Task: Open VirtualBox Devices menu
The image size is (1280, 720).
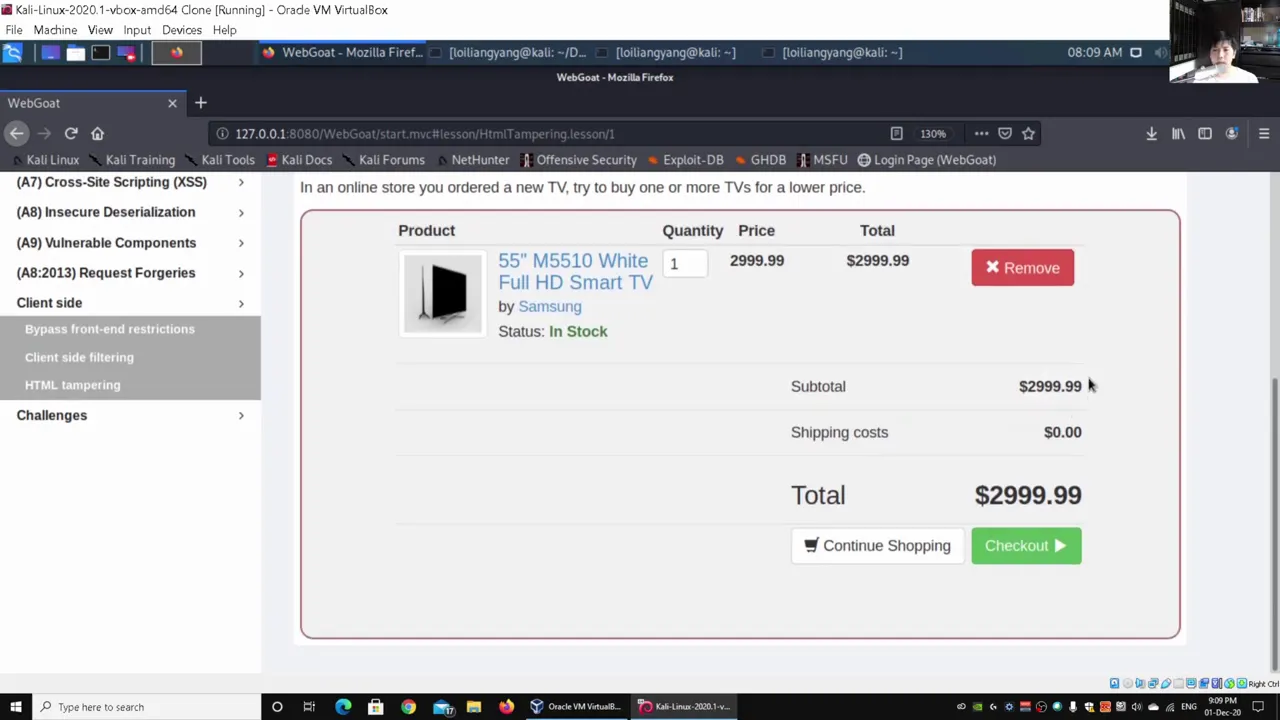Action: (x=182, y=30)
